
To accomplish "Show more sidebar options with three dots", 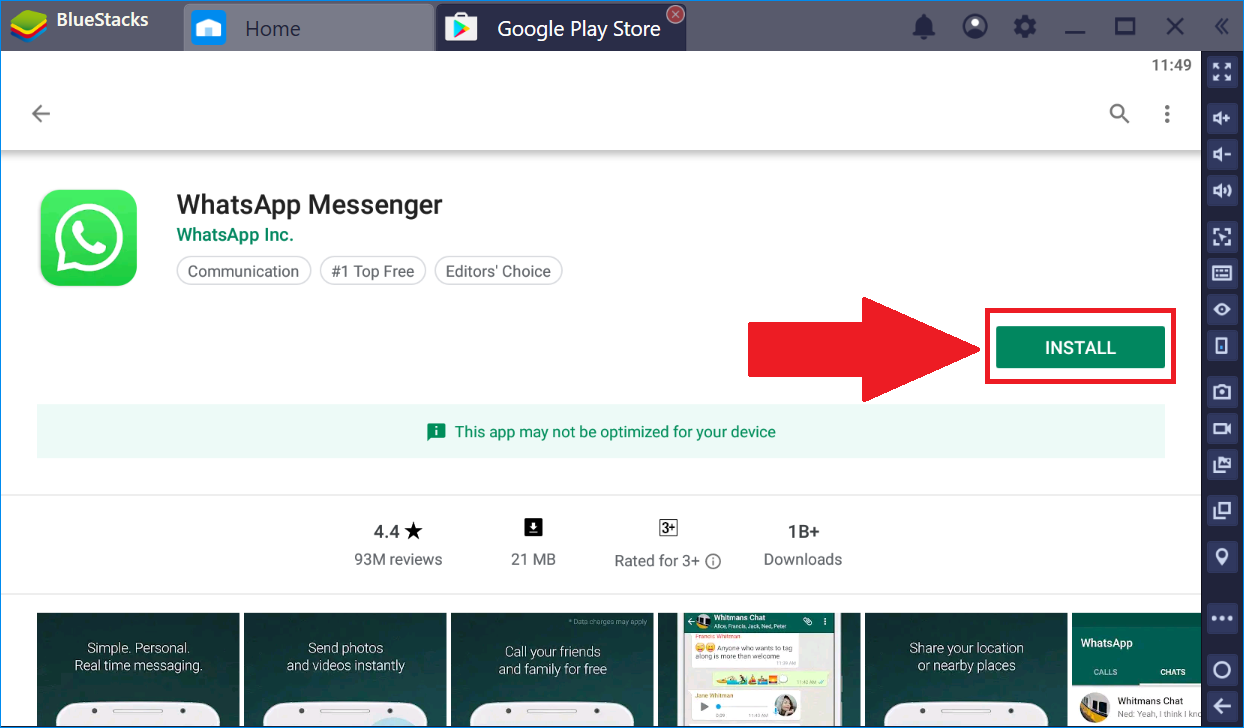I will (1221, 618).
